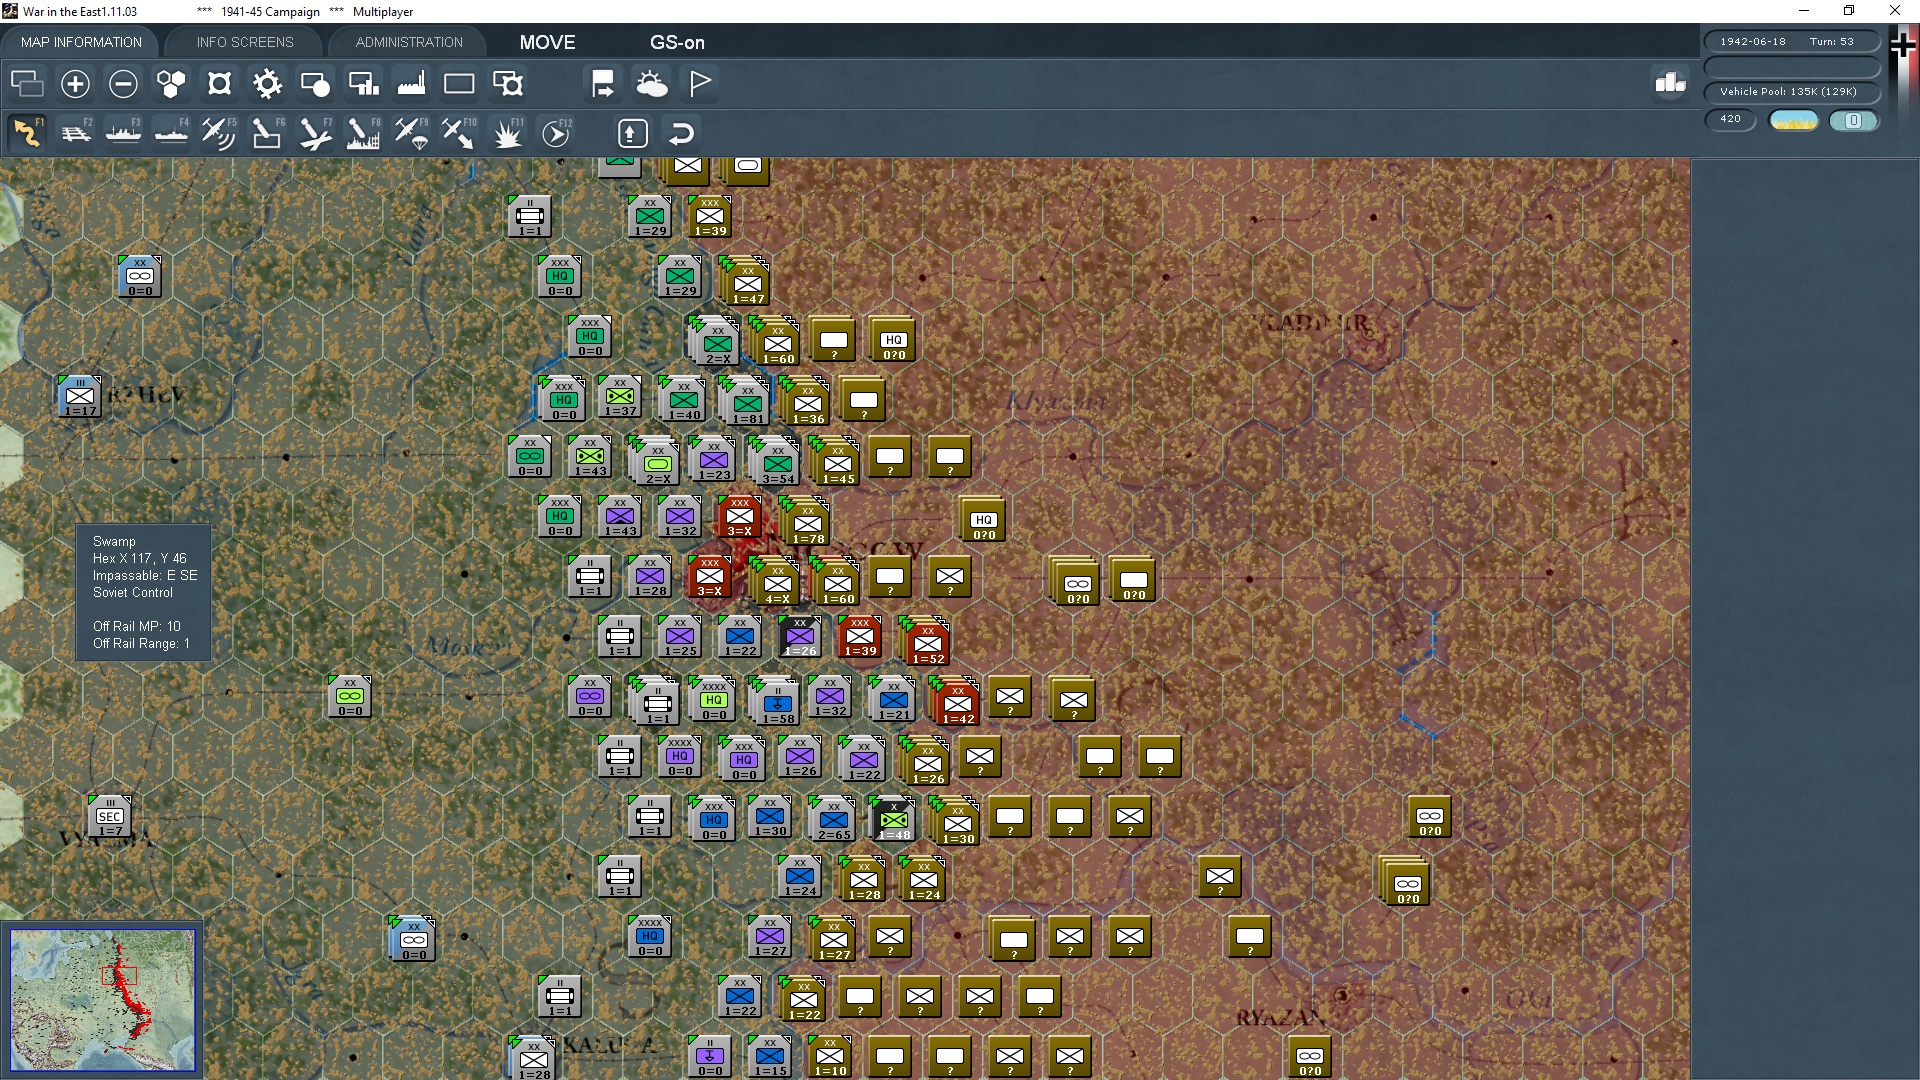The width and height of the screenshot is (1920, 1080).
Task: Click the Swamp hex info tooltip
Action: 143,592
